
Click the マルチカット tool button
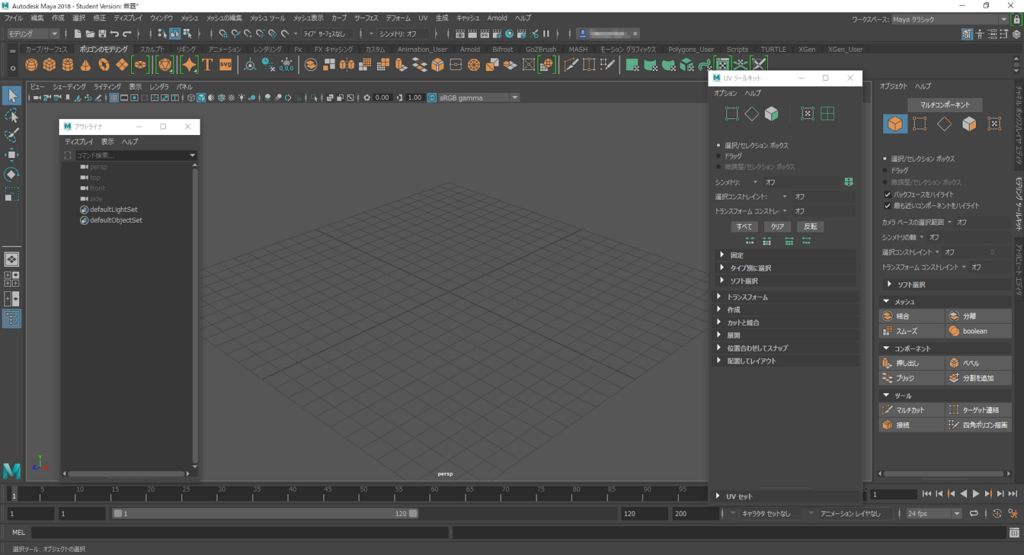[912, 410]
